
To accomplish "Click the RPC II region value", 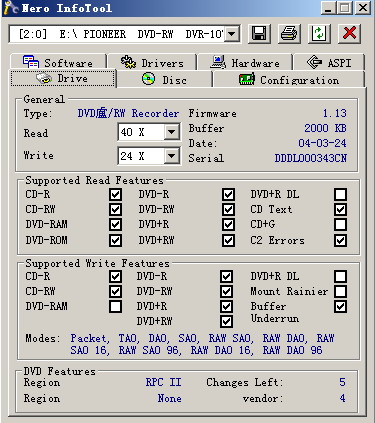I will pyautogui.click(x=163, y=382).
